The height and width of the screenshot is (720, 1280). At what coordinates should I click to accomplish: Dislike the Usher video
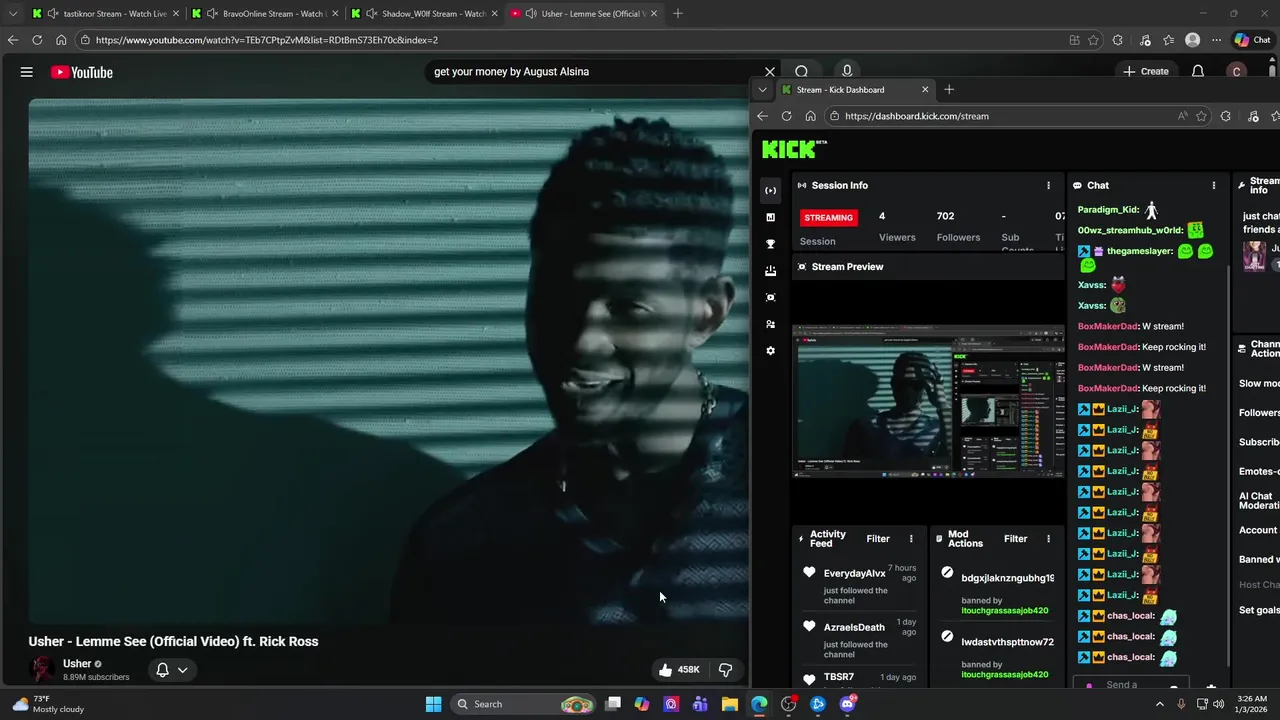pyautogui.click(x=726, y=670)
